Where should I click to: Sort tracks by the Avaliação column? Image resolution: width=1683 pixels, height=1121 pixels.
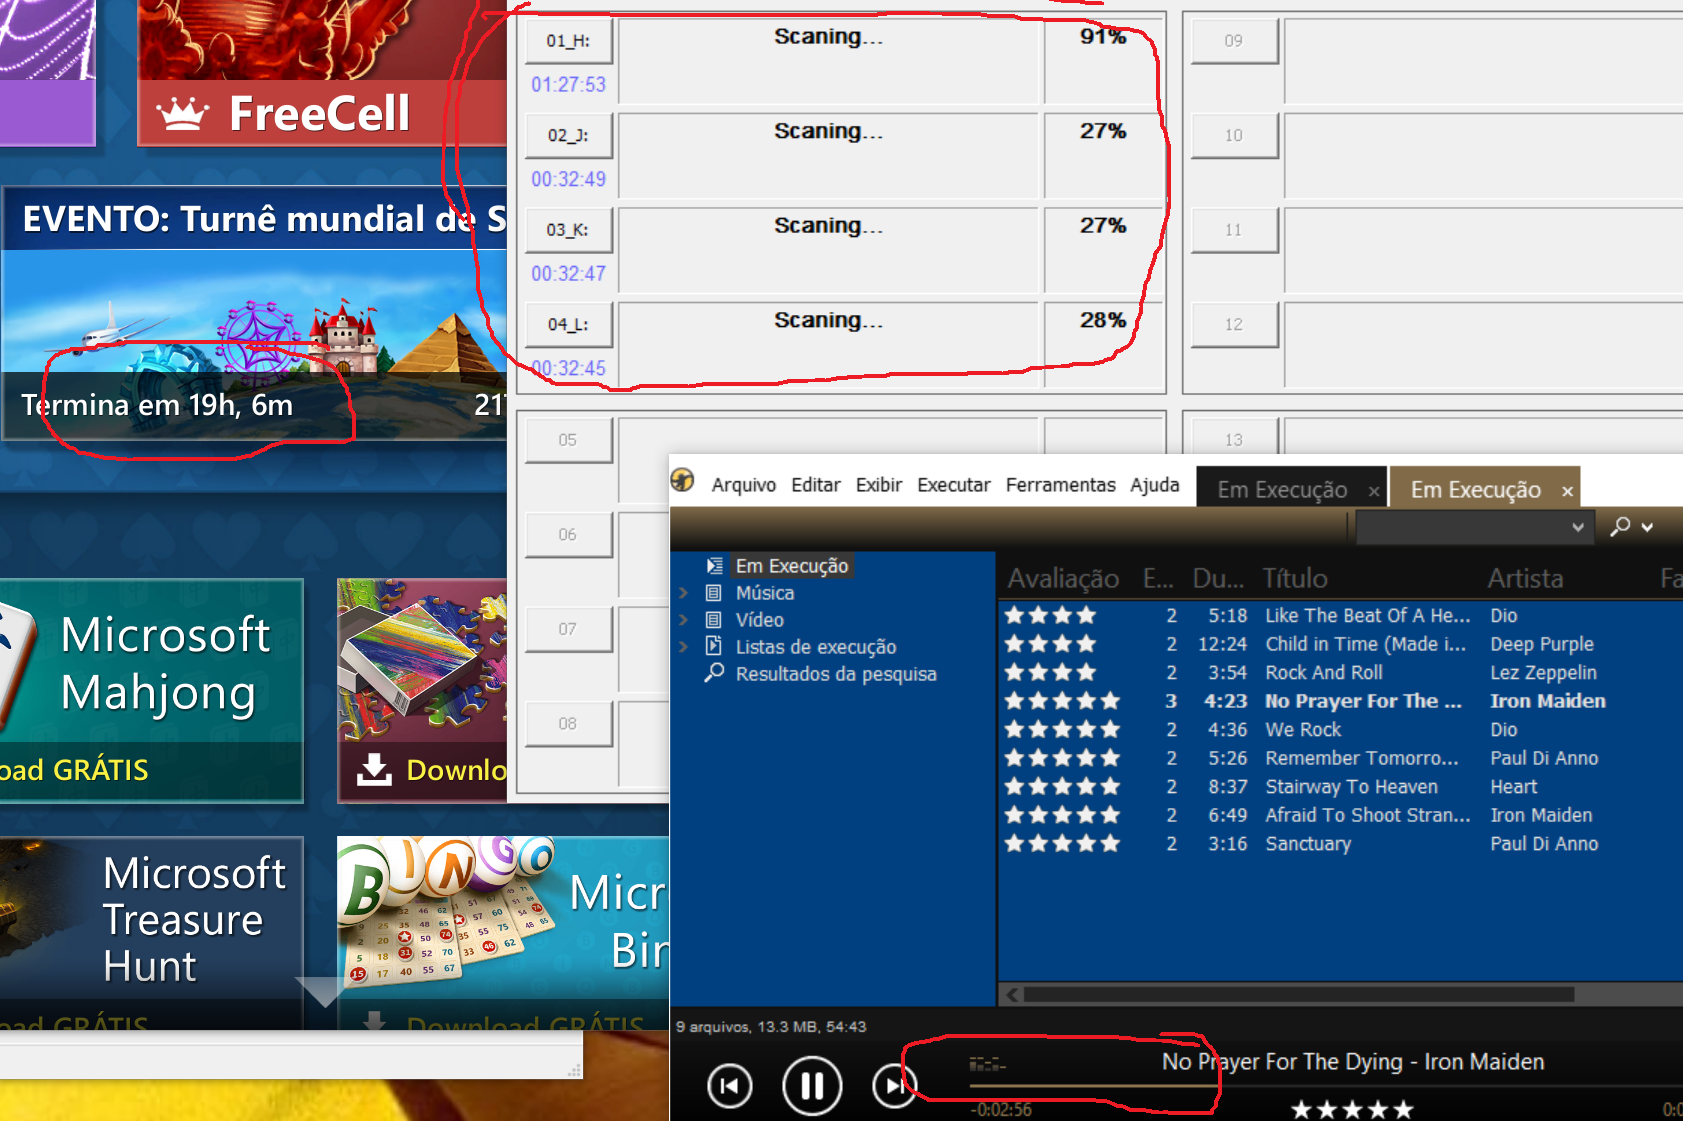[x=1063, y=579]
